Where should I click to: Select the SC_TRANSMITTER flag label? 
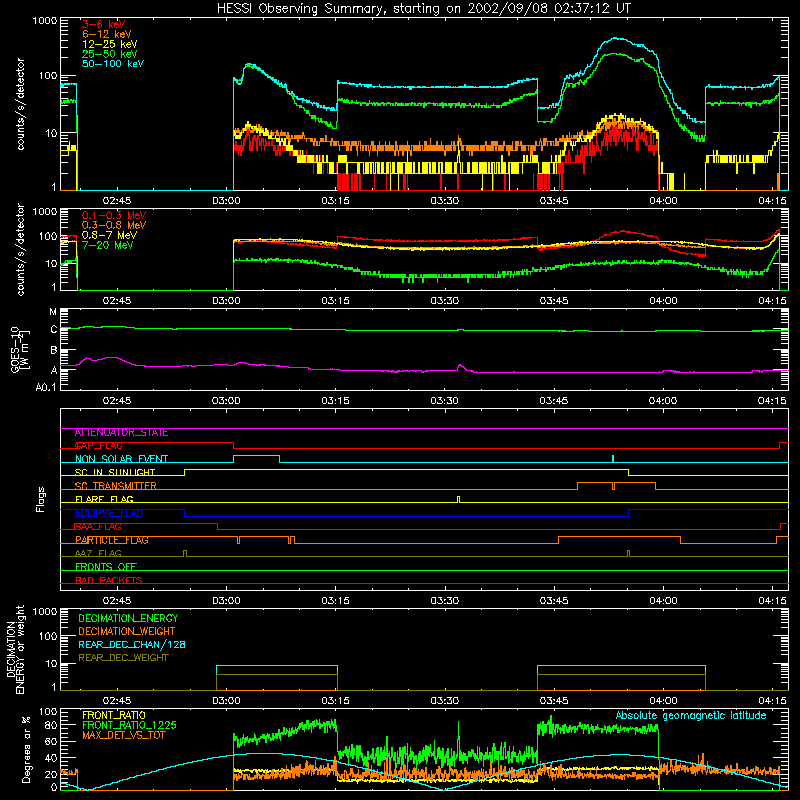115,486
